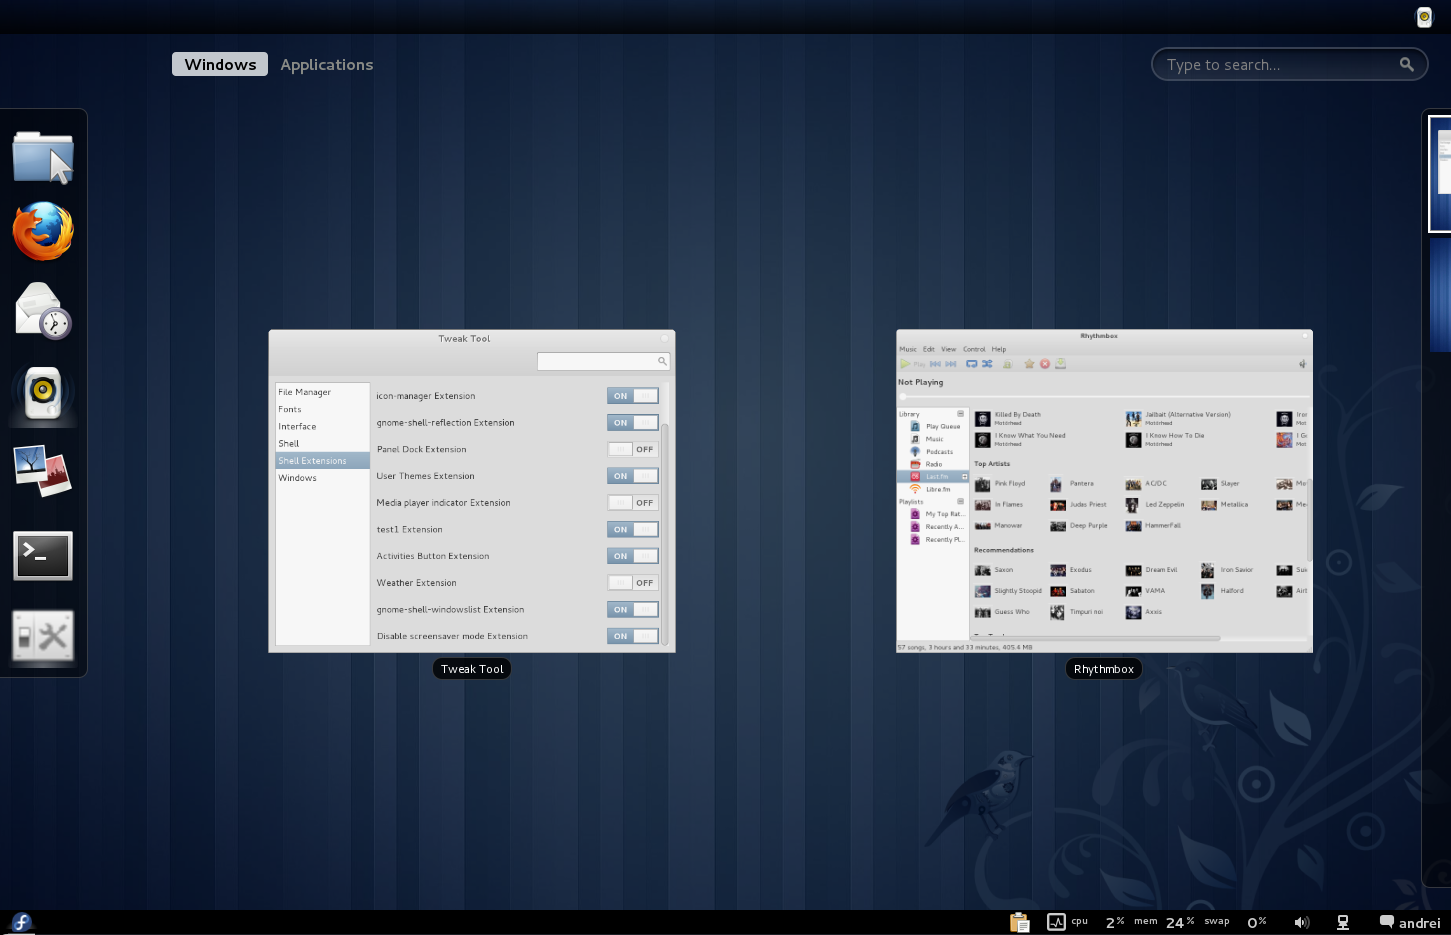
Task: Select Libre.fm in Rhythmbox sidebar
Action: coord(938,489)
